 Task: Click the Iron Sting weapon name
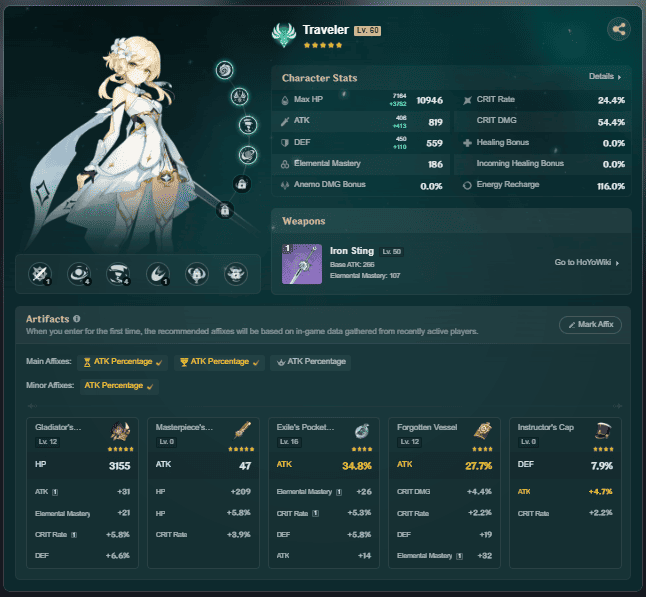[352, 251]
